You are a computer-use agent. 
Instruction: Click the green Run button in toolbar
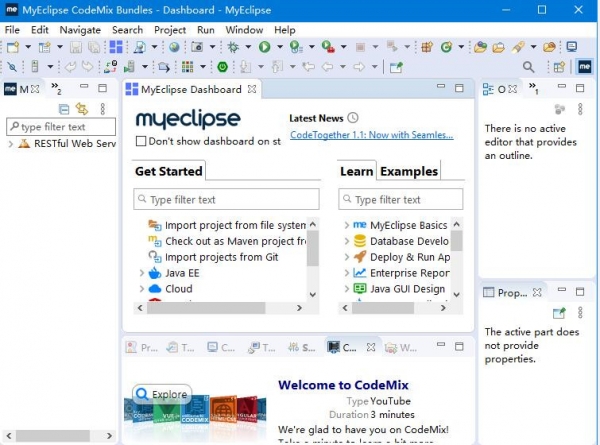click(264, 47)
